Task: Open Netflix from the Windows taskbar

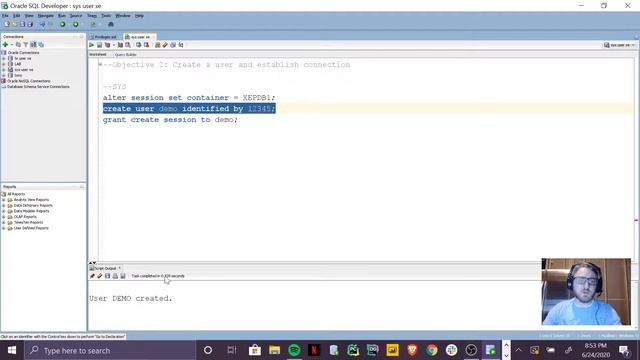Action: (314, 350)
